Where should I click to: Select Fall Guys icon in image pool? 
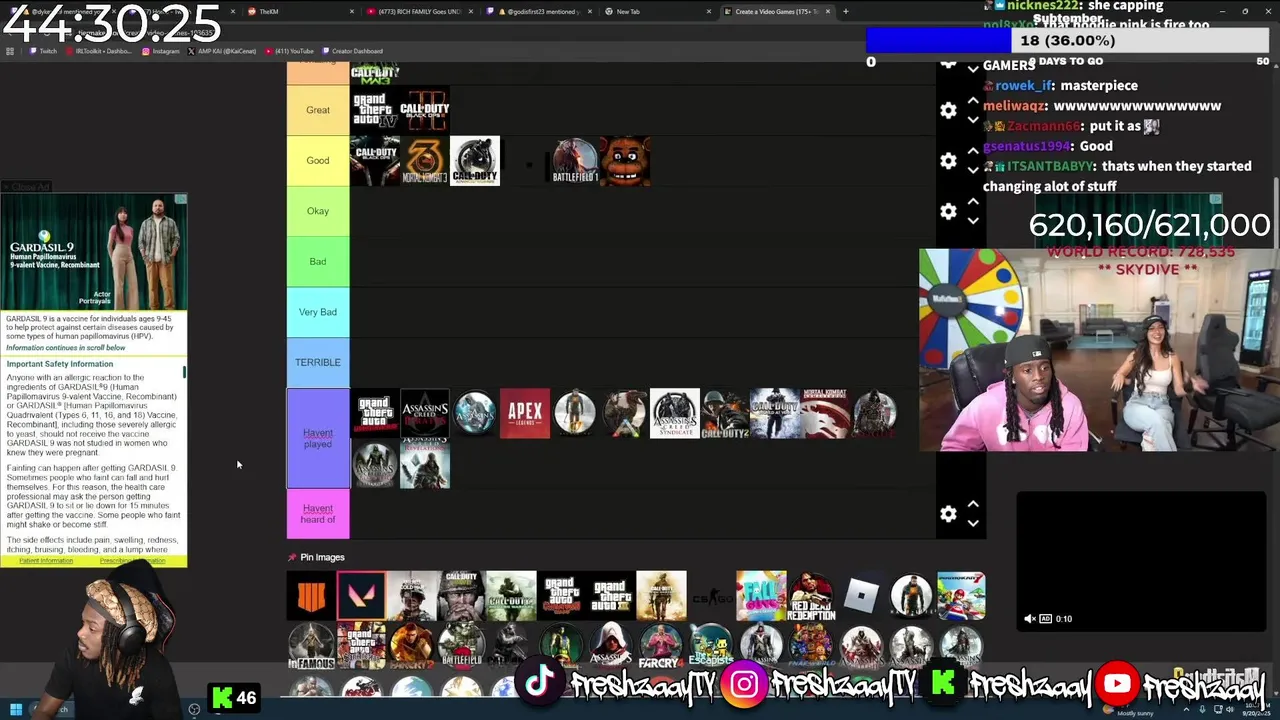click(x=761, y=596)
